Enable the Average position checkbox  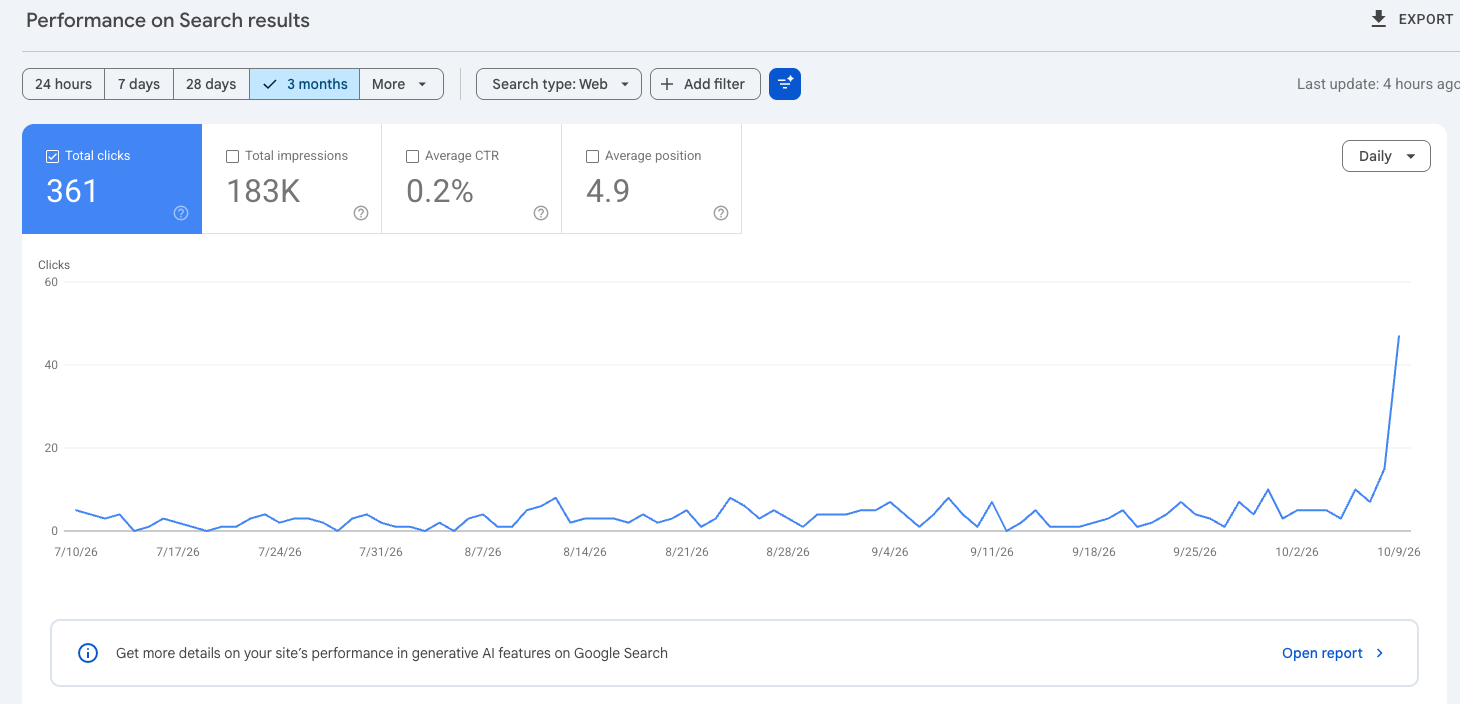[592, 156]
